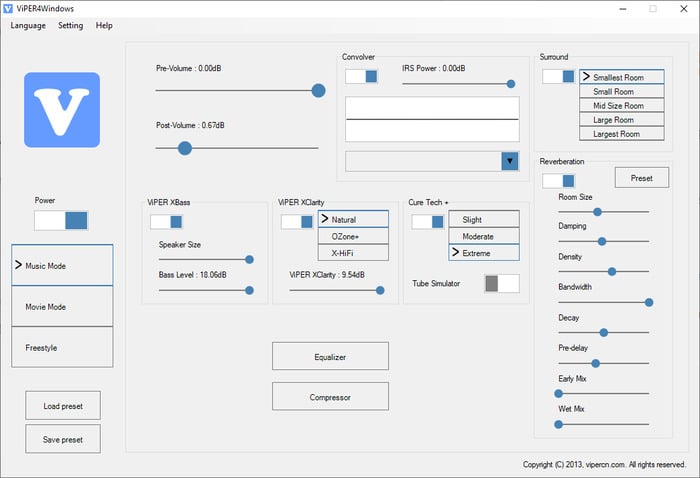Minimize the ViPER4Windows window

click(x=623, y=8)
